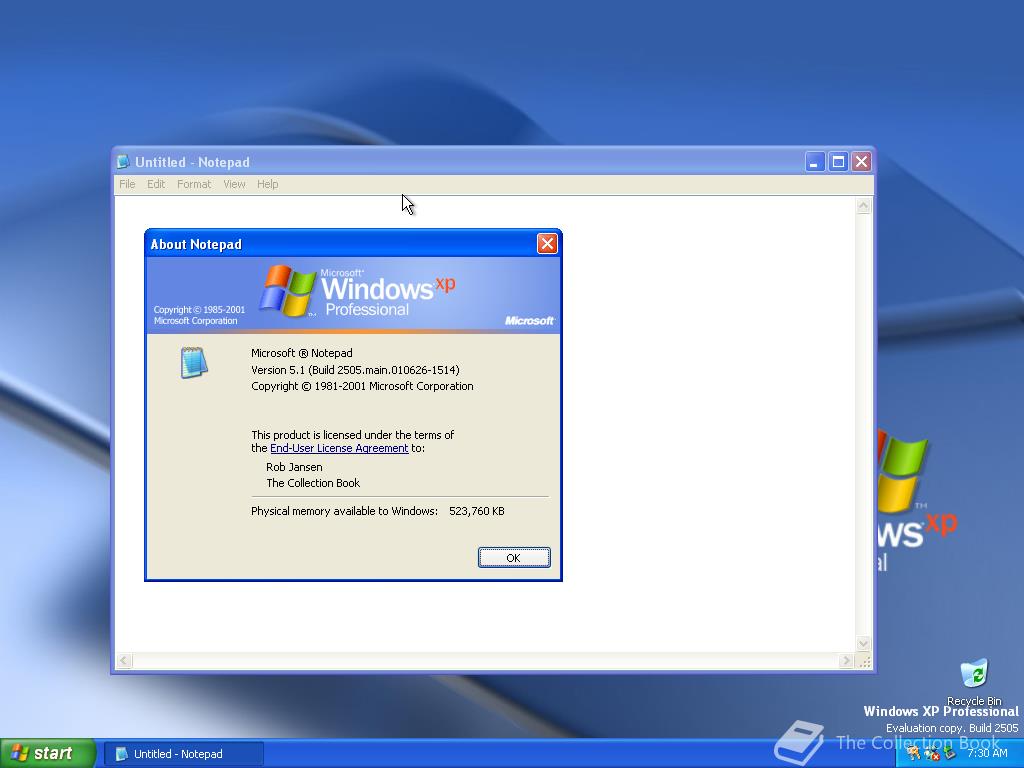
Task: Click the Notepad icon in About dialog
Action: 194,362
